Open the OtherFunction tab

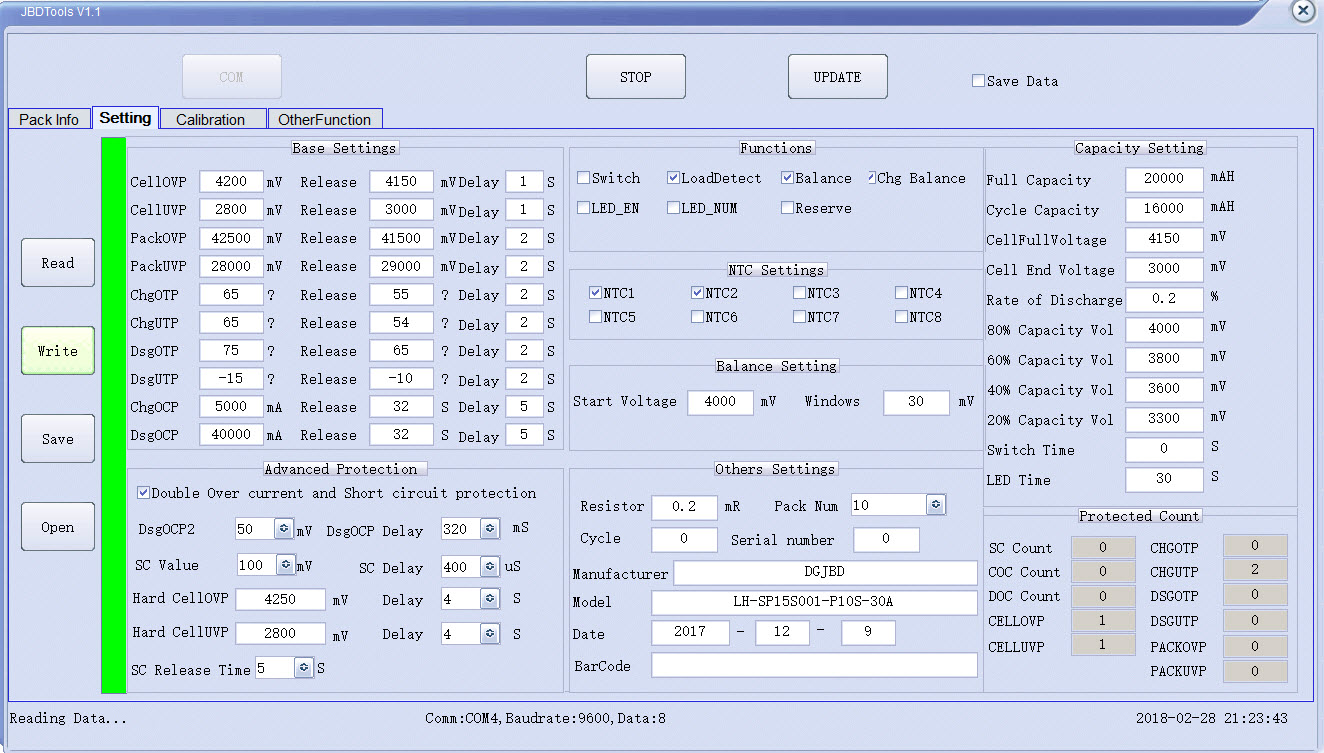324,119
